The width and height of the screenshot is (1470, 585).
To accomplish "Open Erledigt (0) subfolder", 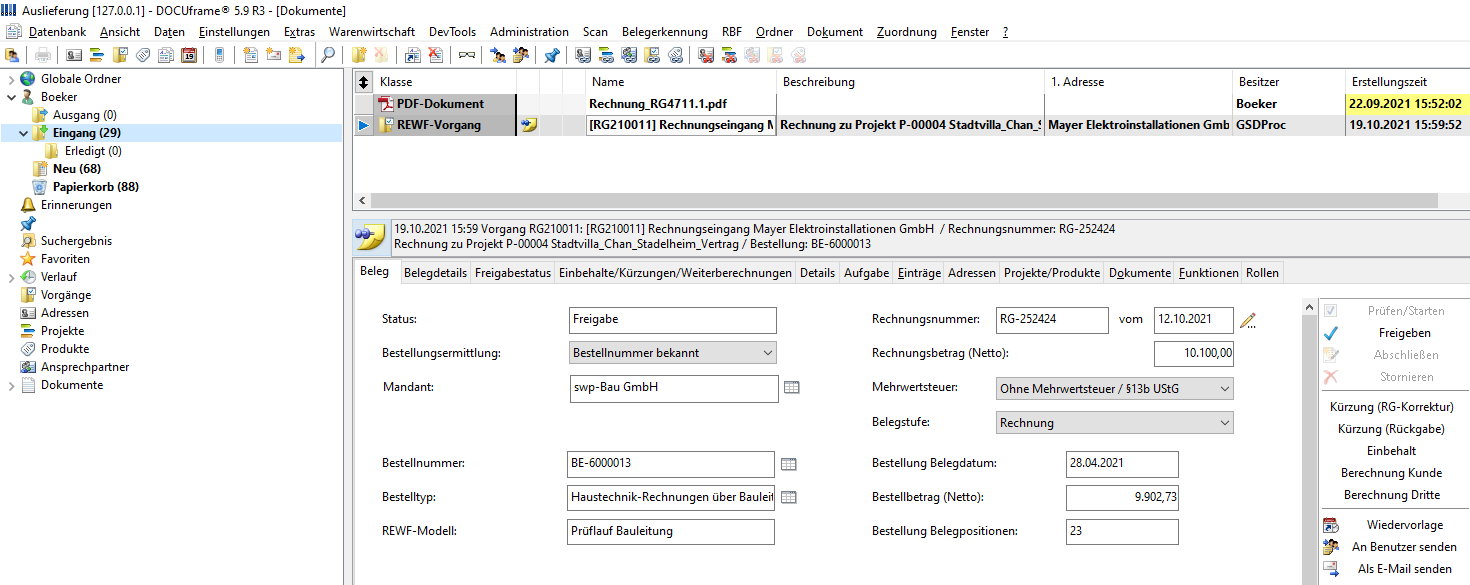I will click(x=93, y=151).
